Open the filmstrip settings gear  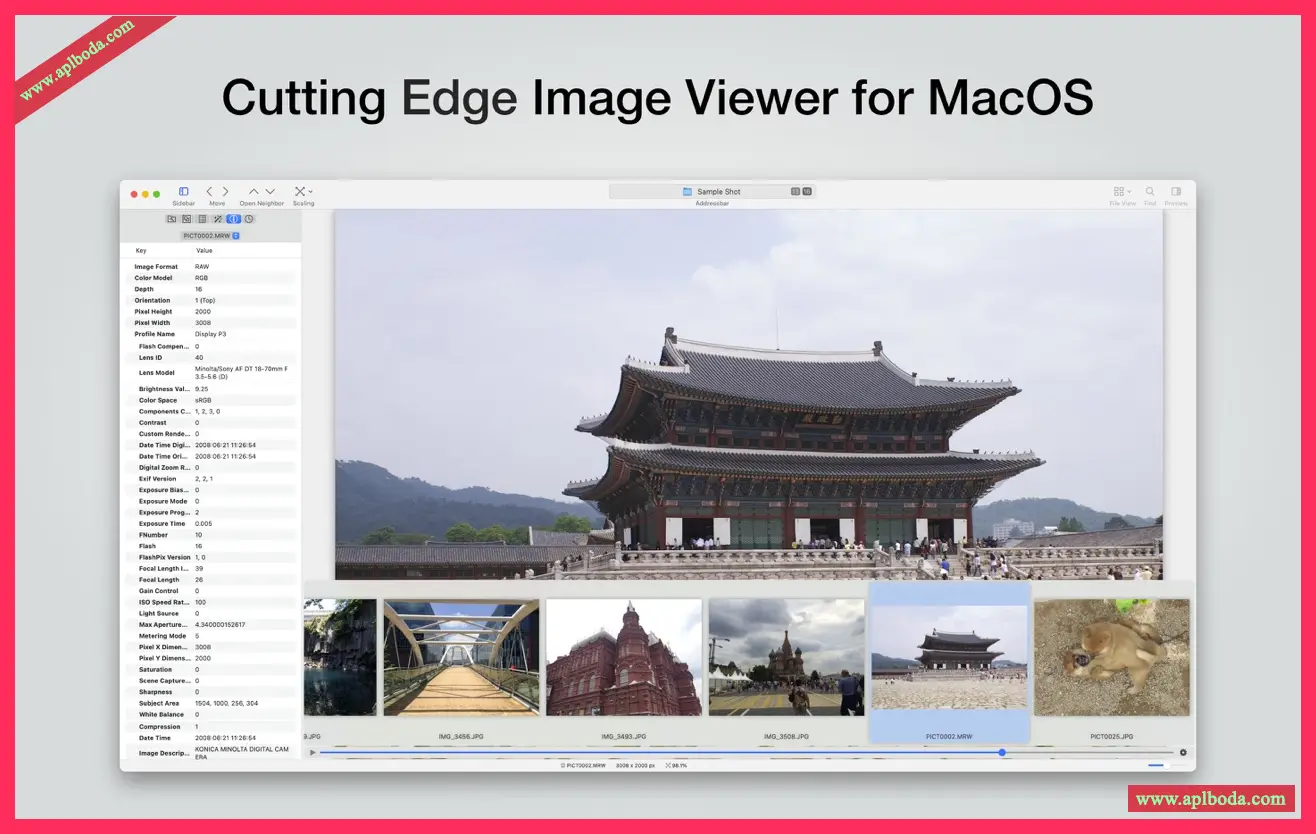pyautogui.click(x=1183, y=752)
